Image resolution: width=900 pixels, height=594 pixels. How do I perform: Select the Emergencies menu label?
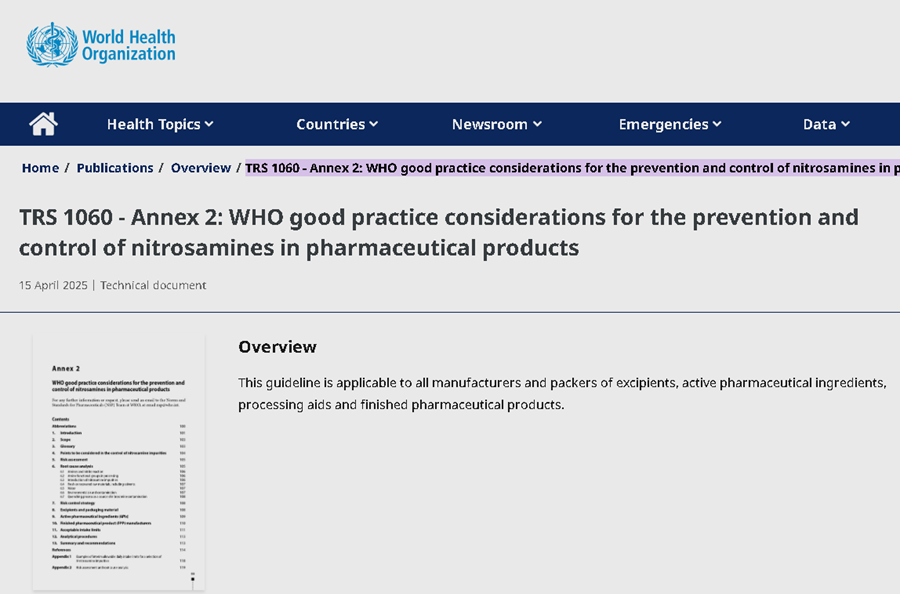tap(663, 124)
